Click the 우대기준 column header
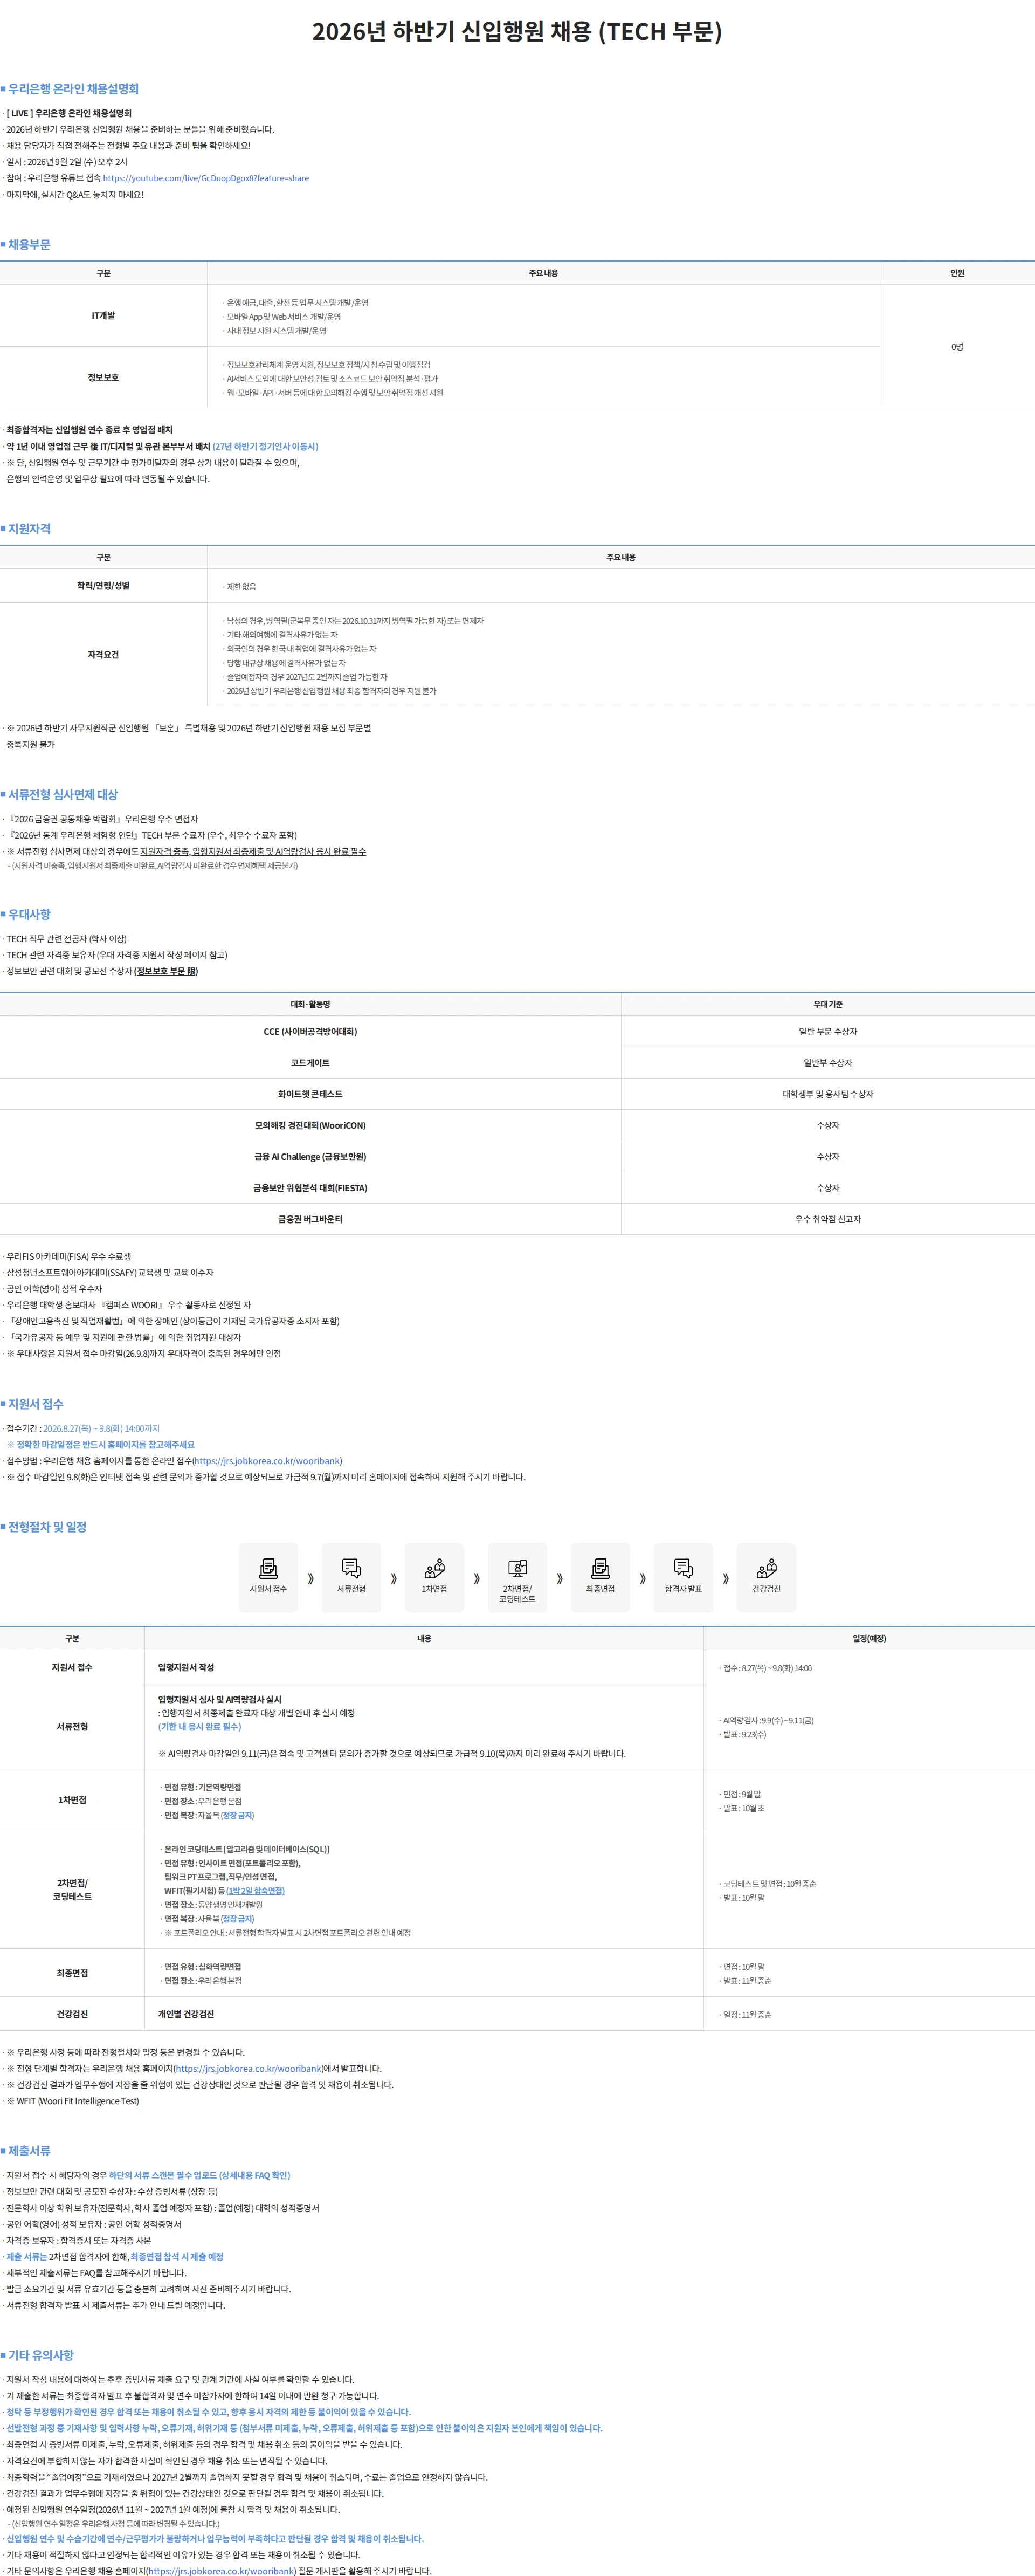The image size is (1035, 2576). point(828,1004)
